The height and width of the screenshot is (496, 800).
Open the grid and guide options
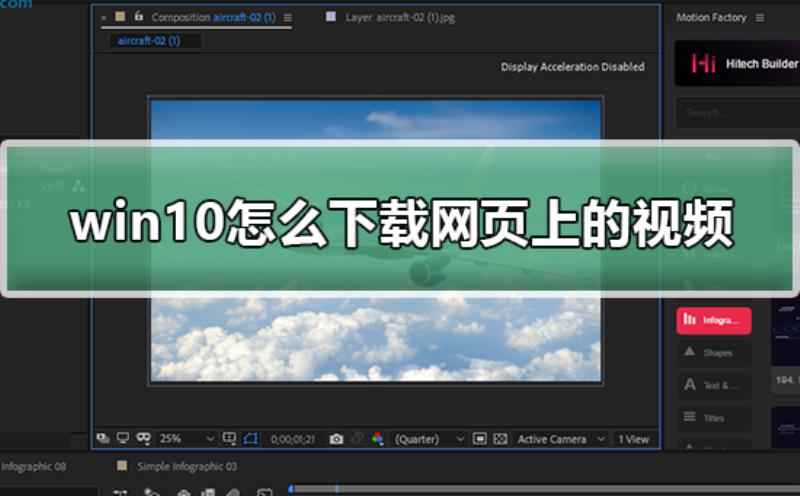[x=229, y=438]
